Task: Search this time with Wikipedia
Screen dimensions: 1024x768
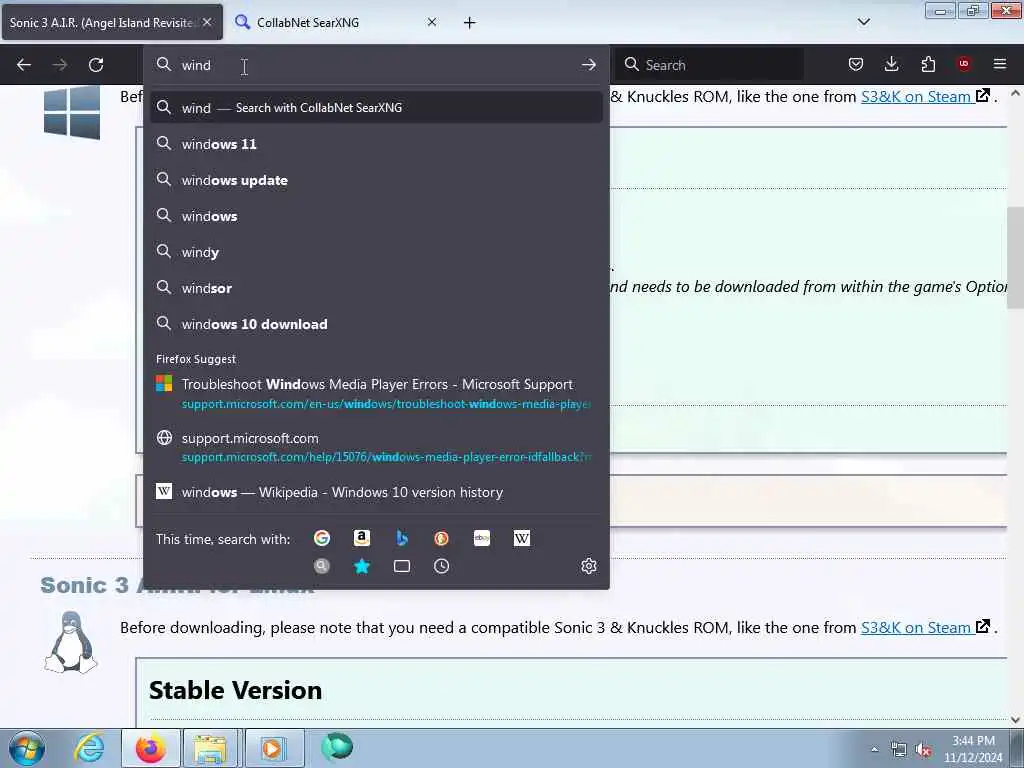Action: coord(522,538)
